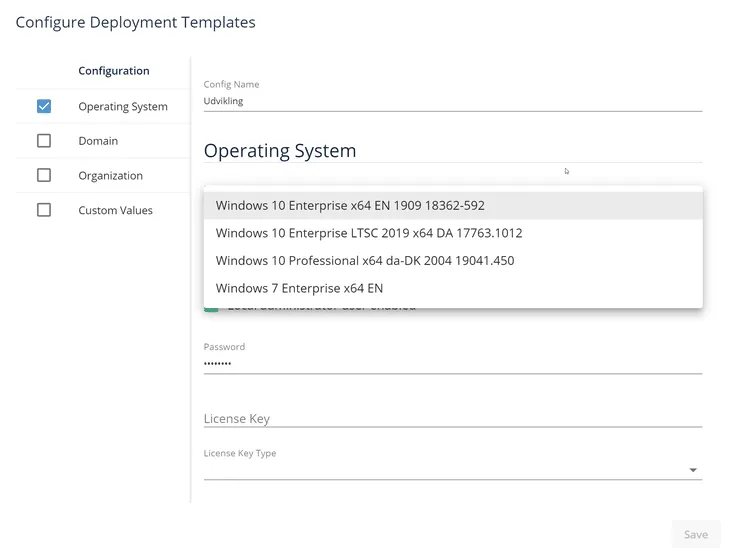Open the License Key Type dropdown
730x551 pixels.
[x=453, y=470]
